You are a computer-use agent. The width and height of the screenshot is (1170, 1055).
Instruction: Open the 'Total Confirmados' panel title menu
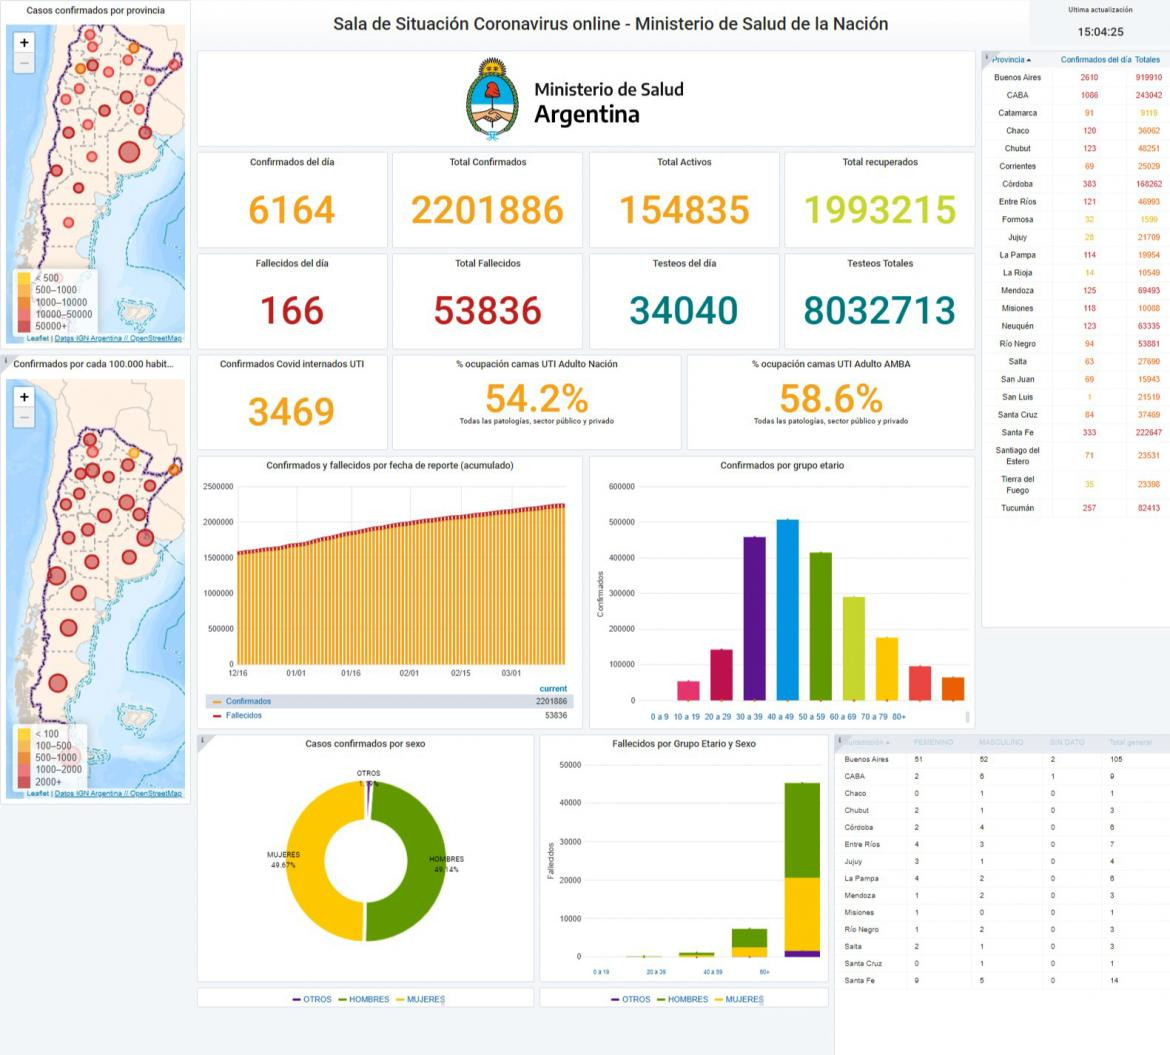(x=488, y=162)
